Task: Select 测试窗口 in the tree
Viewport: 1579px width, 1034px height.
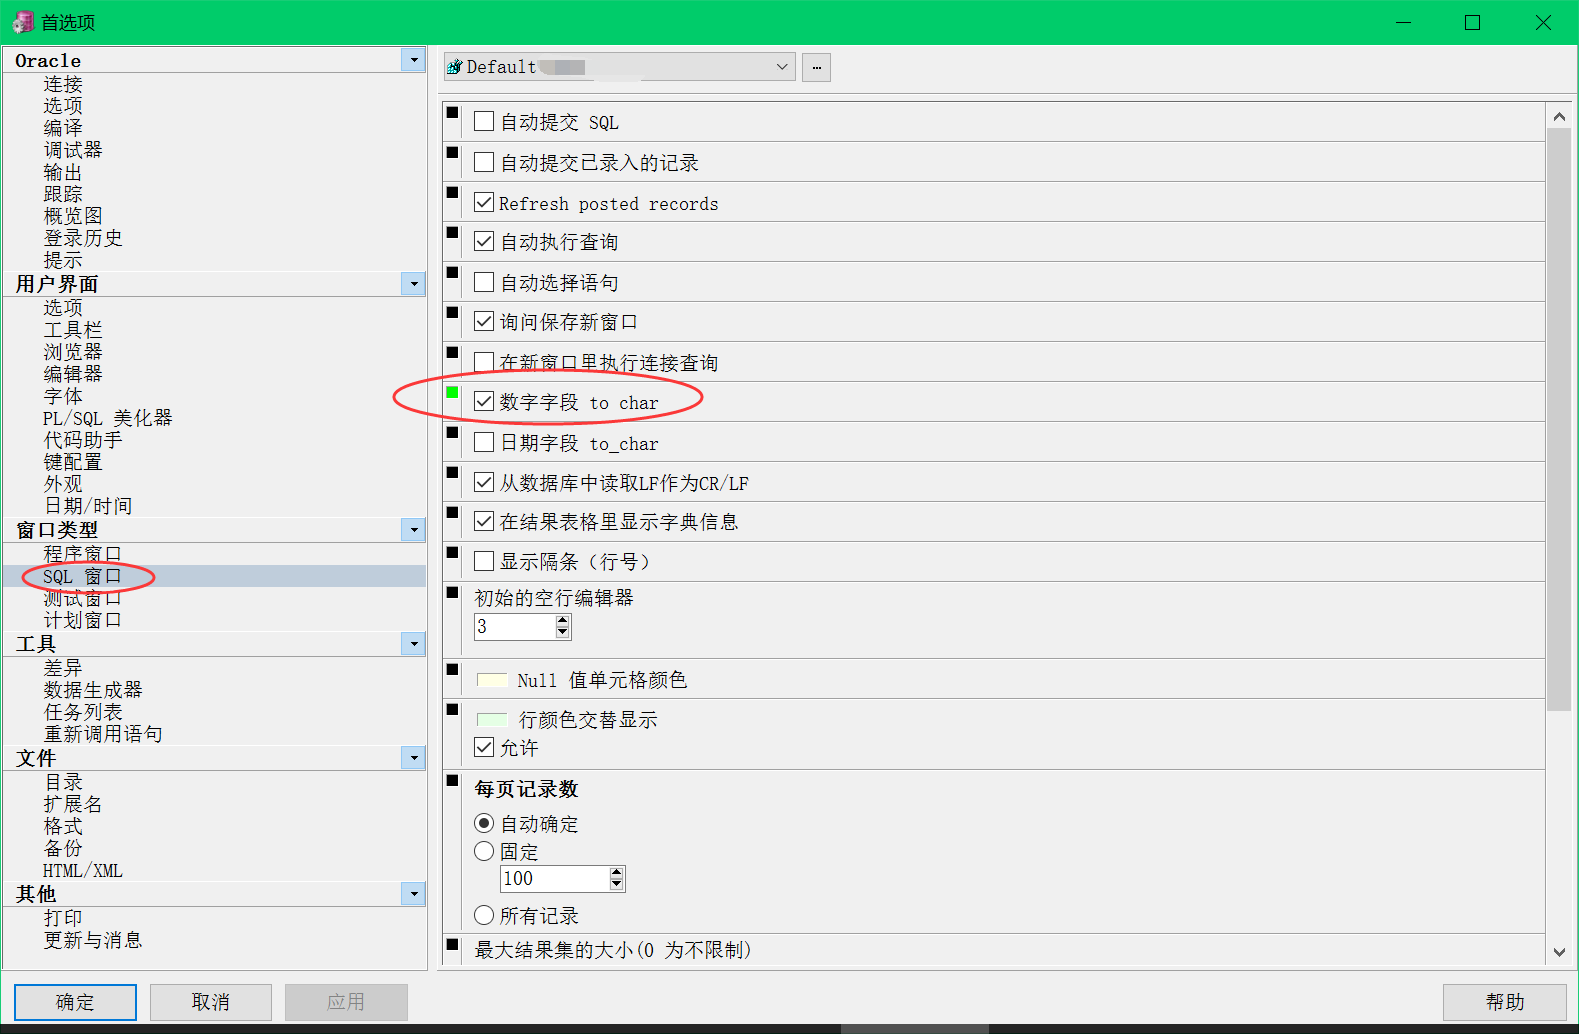Action: 83,598
